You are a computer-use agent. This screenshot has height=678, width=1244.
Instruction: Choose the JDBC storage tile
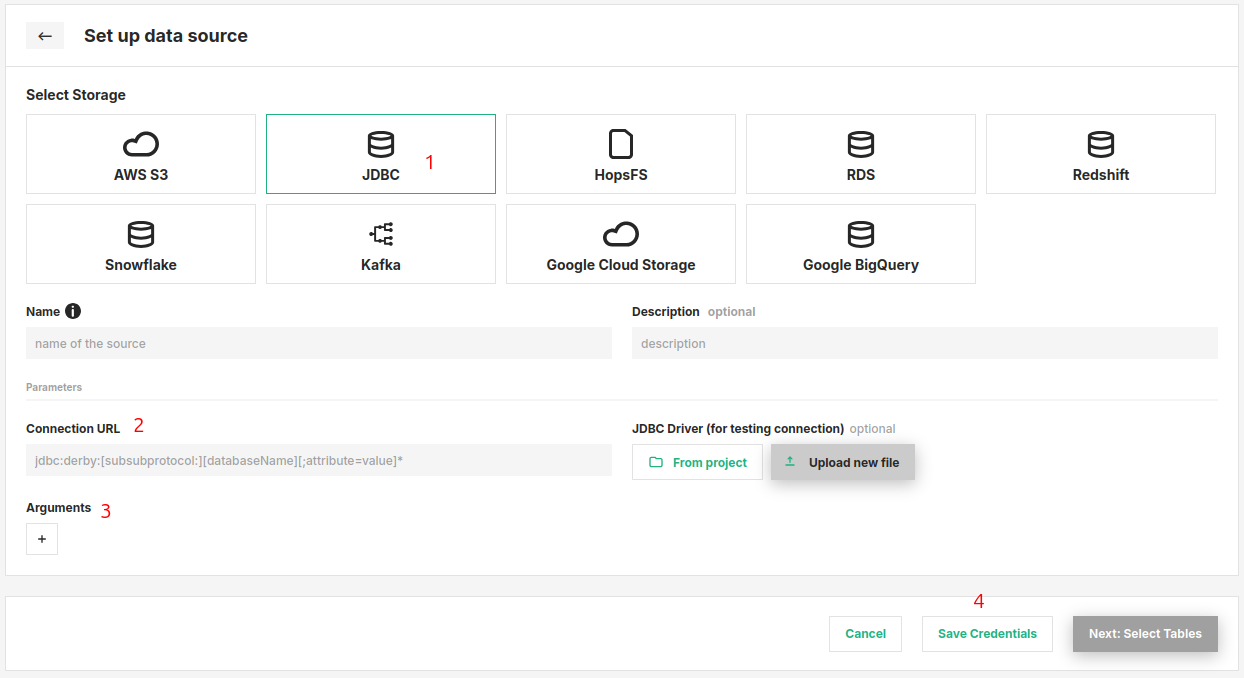(x=380, y=154)
